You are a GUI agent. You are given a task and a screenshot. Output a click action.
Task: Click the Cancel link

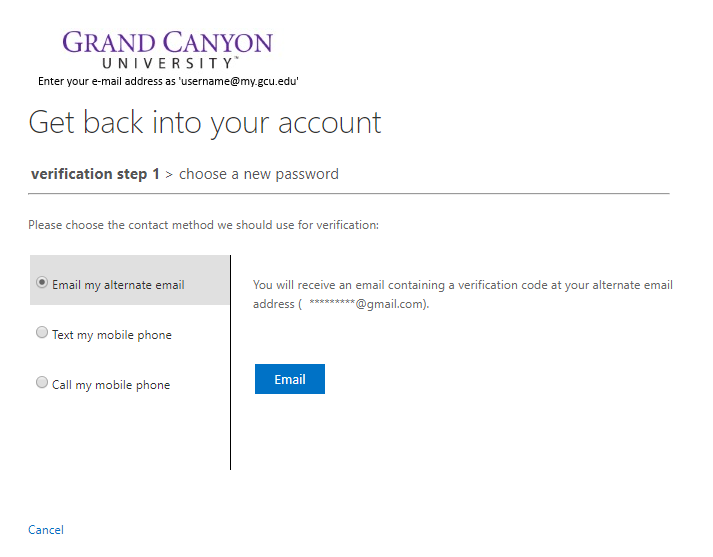pos(46,530)
